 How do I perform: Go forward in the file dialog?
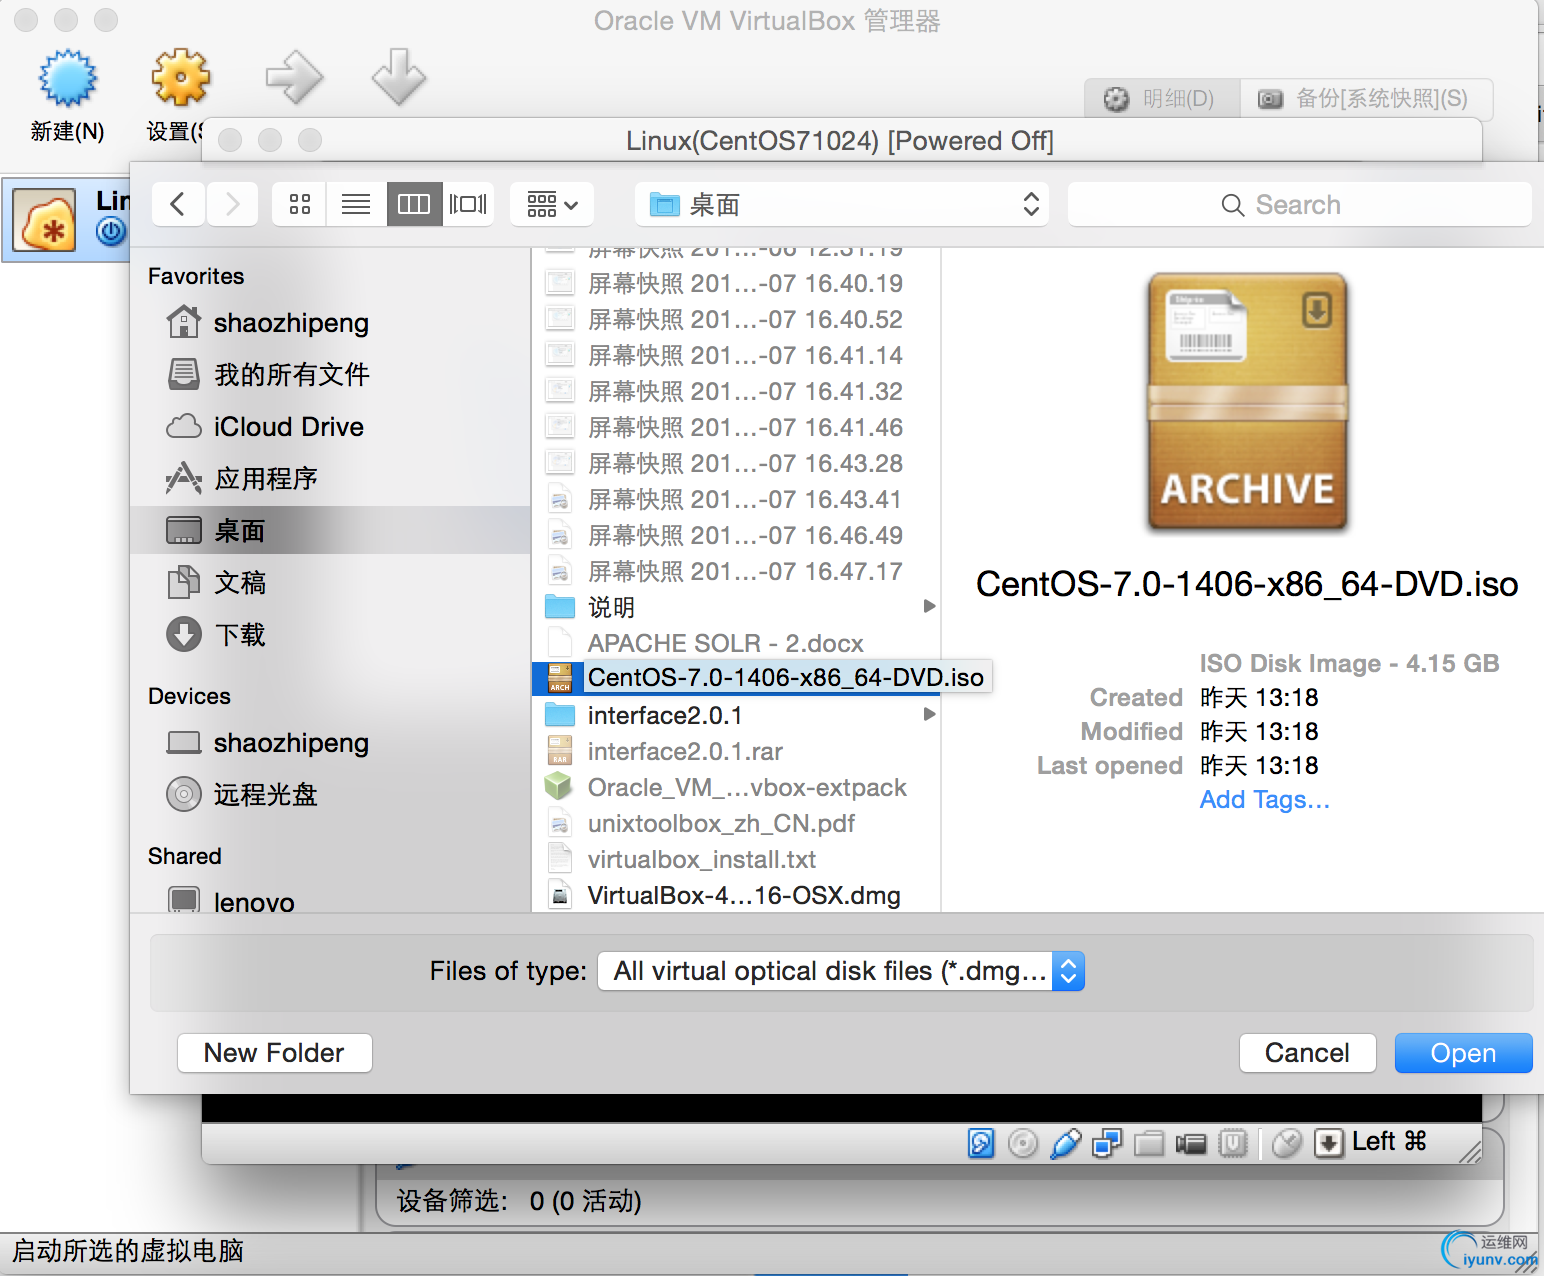pyautogui.click(x=232, y=204)
